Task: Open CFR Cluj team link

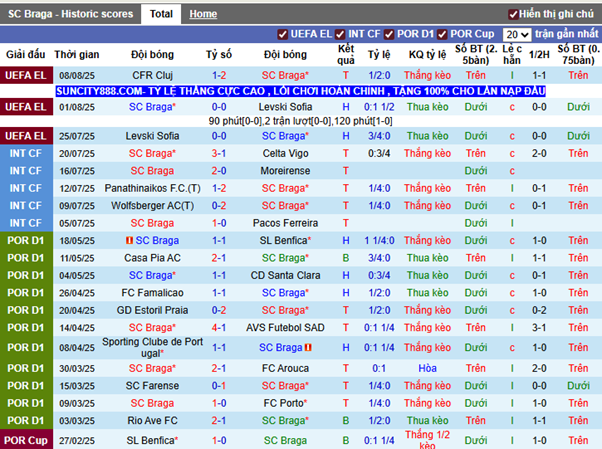Action: point(152,75)
